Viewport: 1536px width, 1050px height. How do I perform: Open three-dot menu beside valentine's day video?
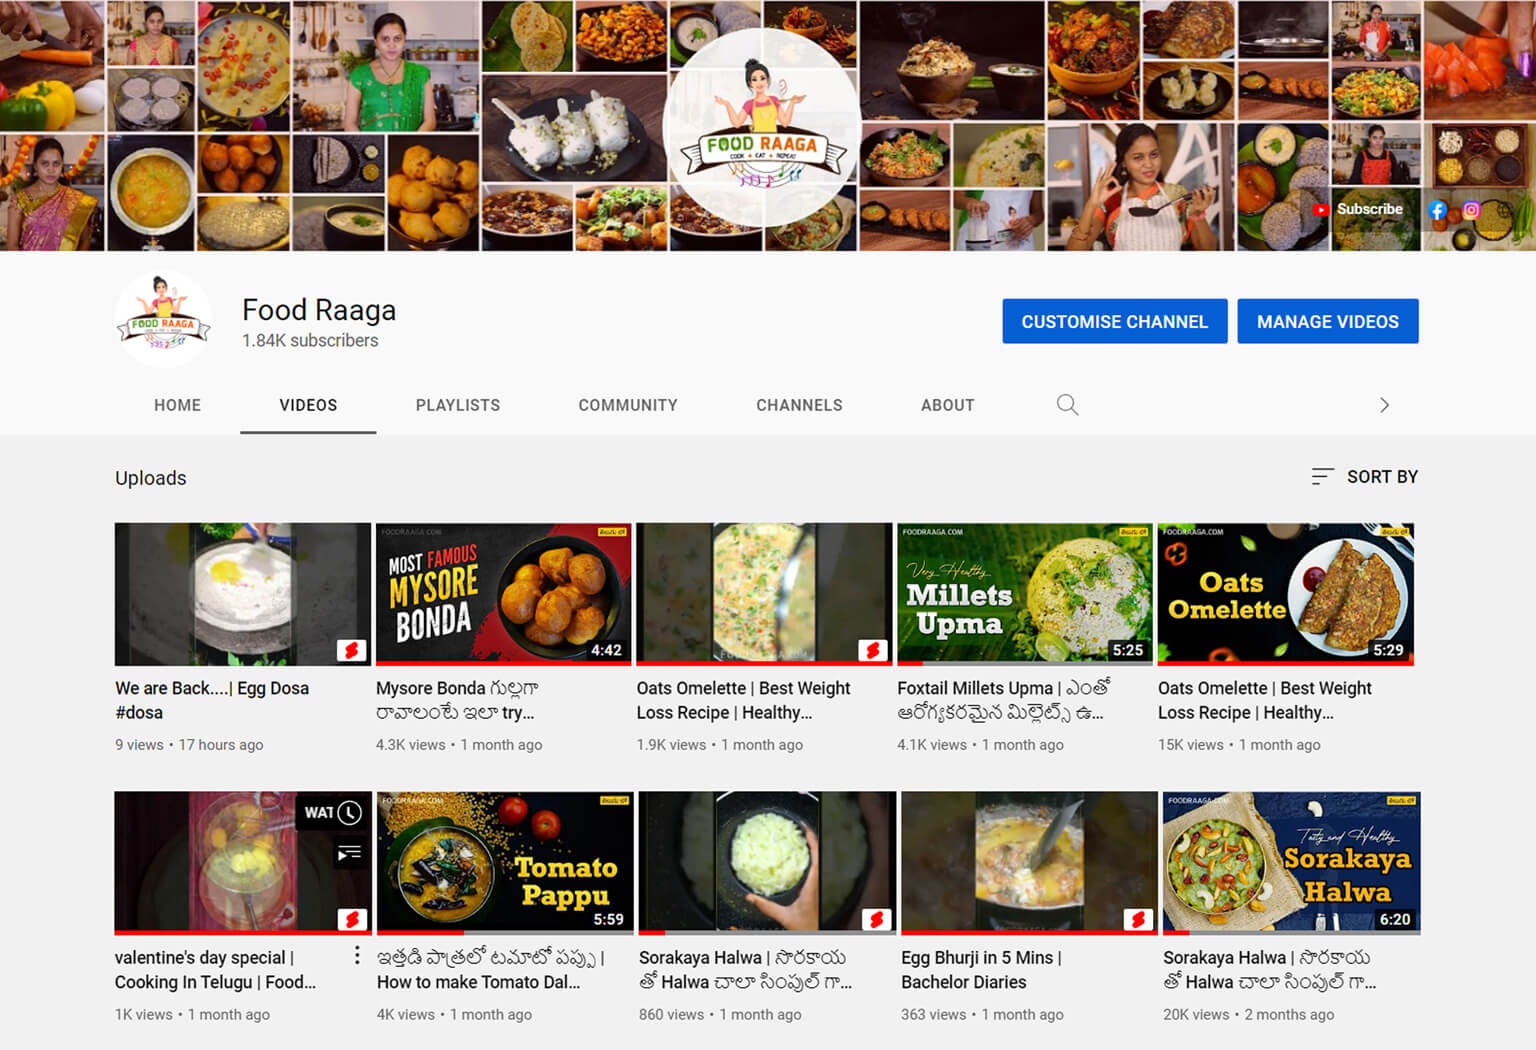[x=357, y=956]
